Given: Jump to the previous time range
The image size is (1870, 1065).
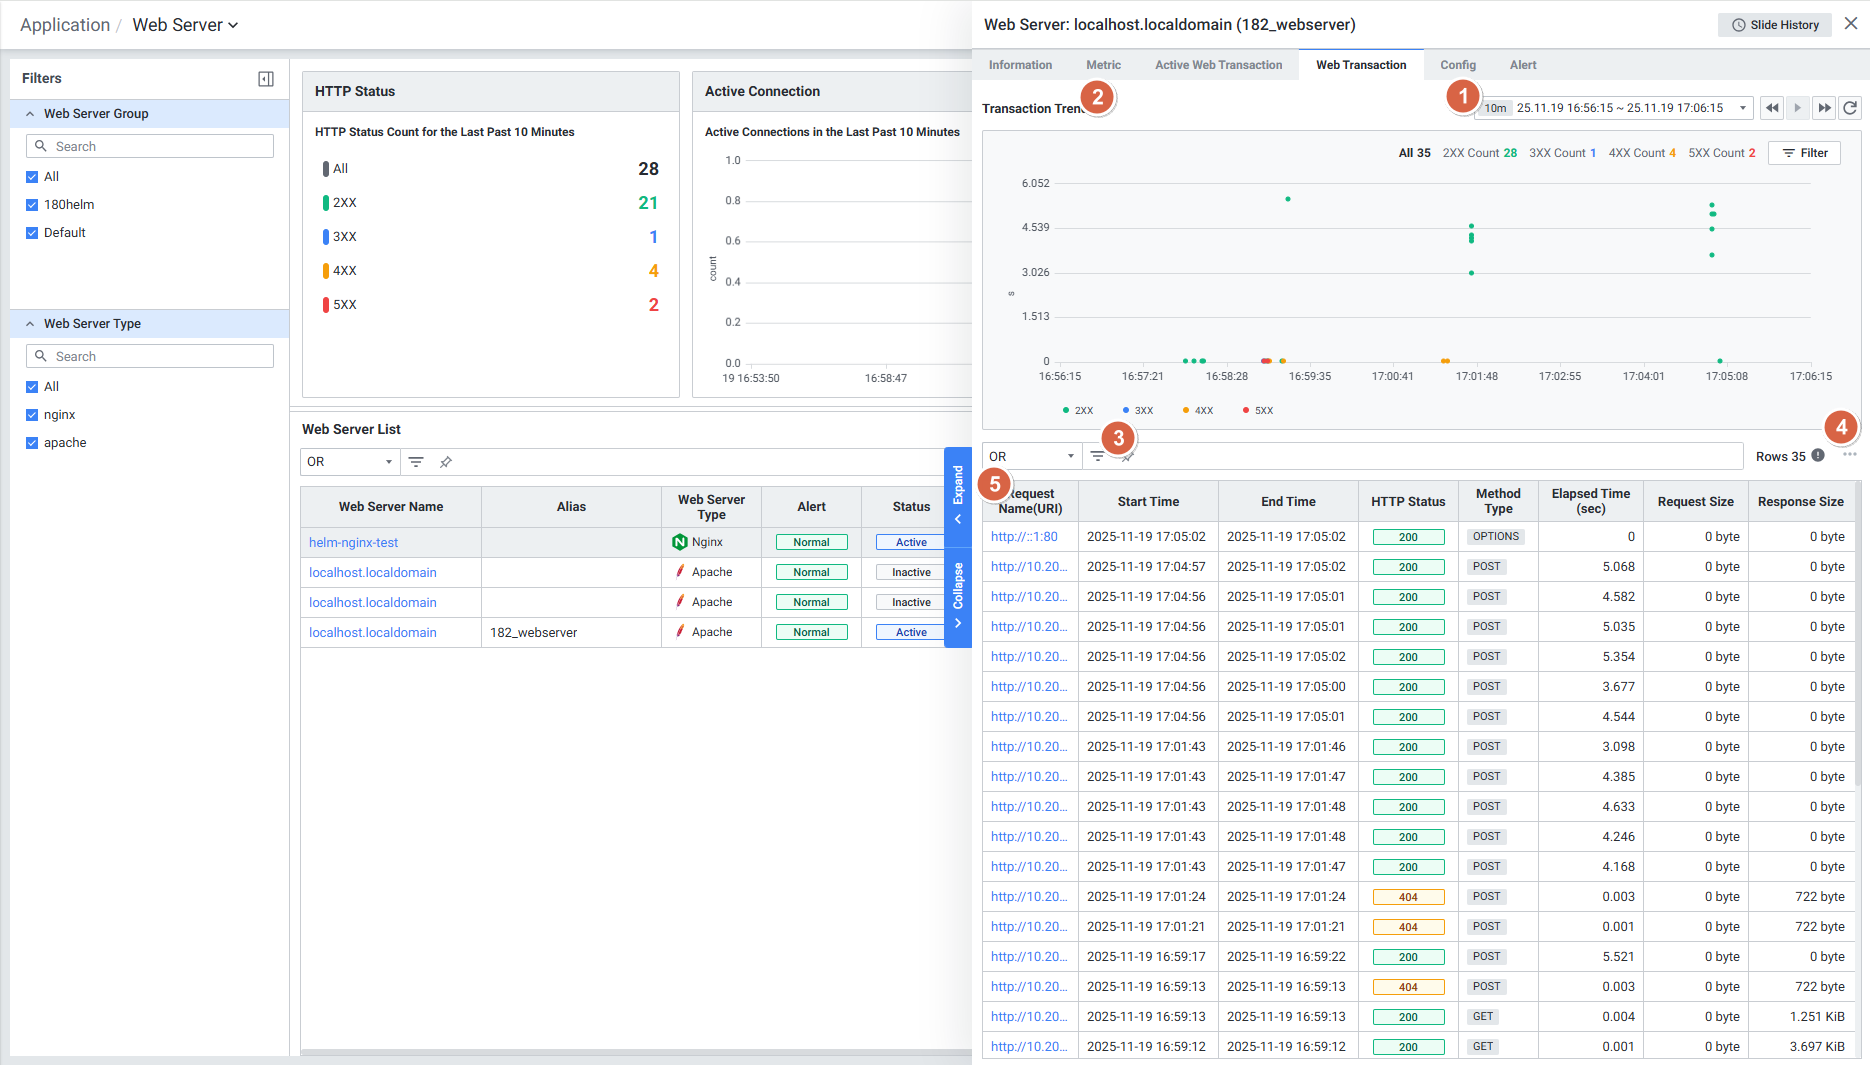Looking at the screenshot, I should coord(1772,108).
